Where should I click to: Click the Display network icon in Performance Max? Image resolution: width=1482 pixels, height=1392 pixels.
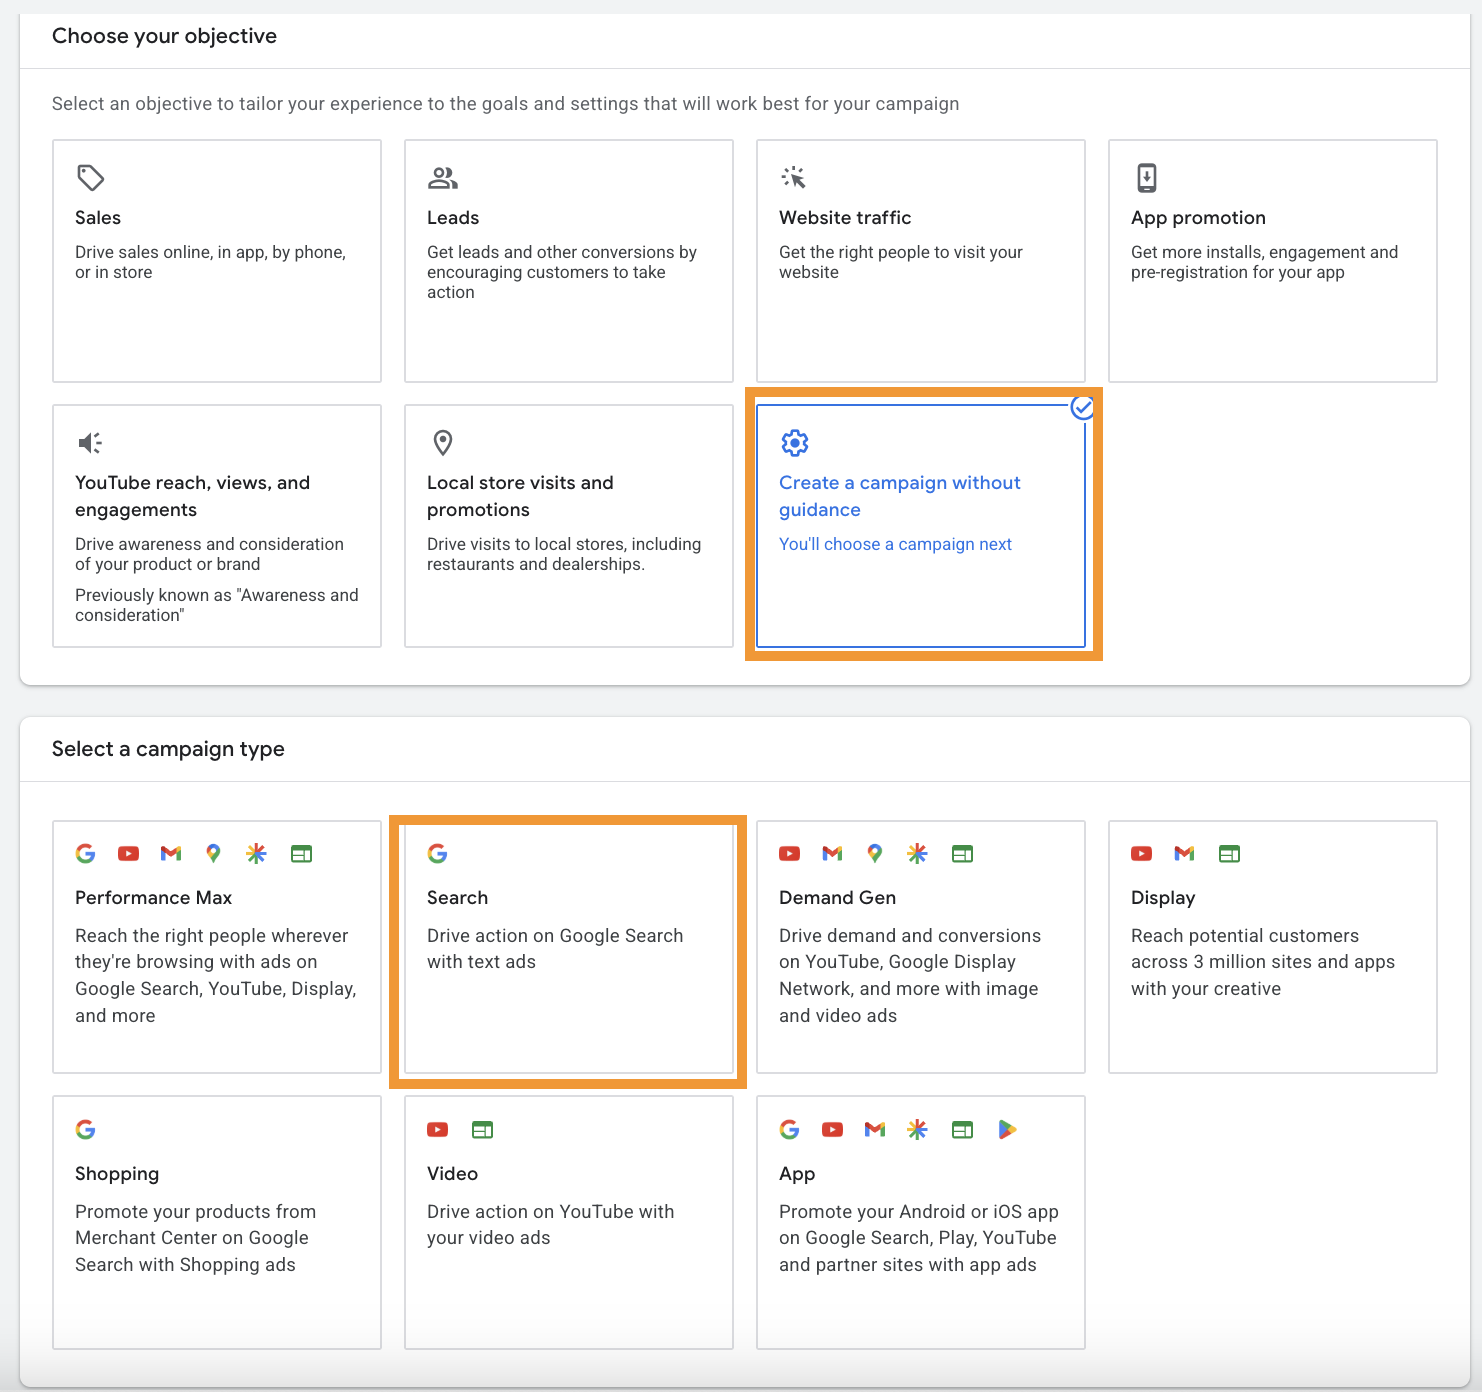click(x=301, y=853)
